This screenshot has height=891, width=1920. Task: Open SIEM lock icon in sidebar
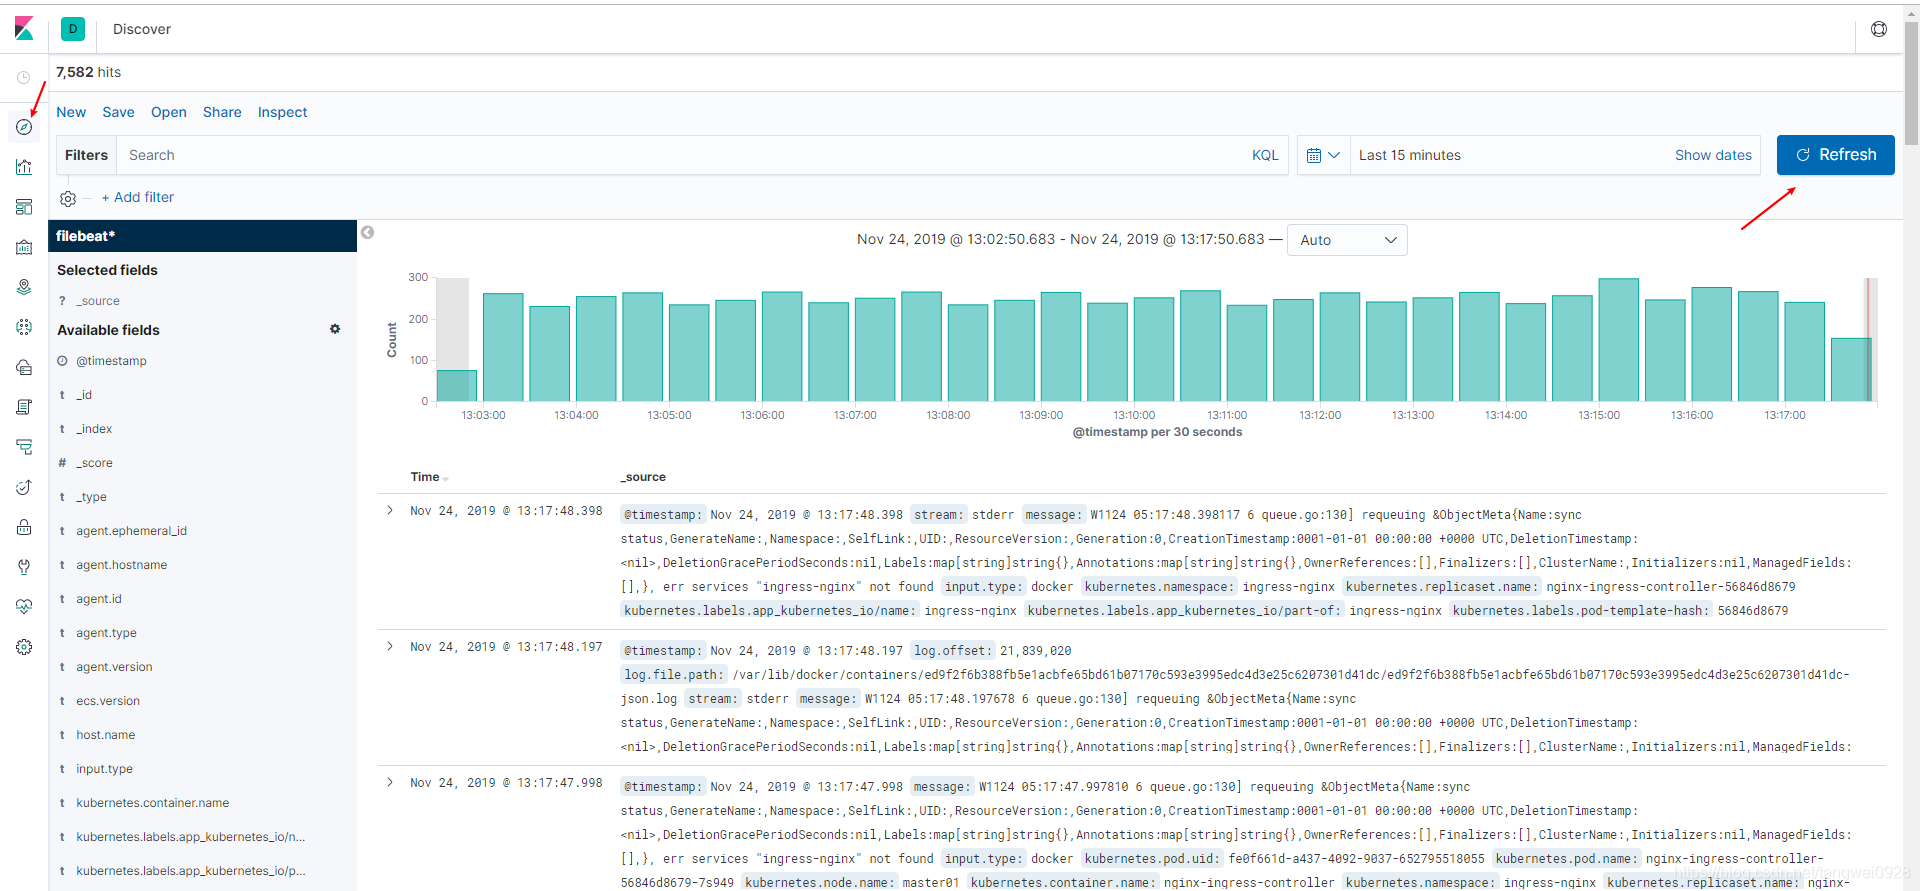tap(24, 527)
